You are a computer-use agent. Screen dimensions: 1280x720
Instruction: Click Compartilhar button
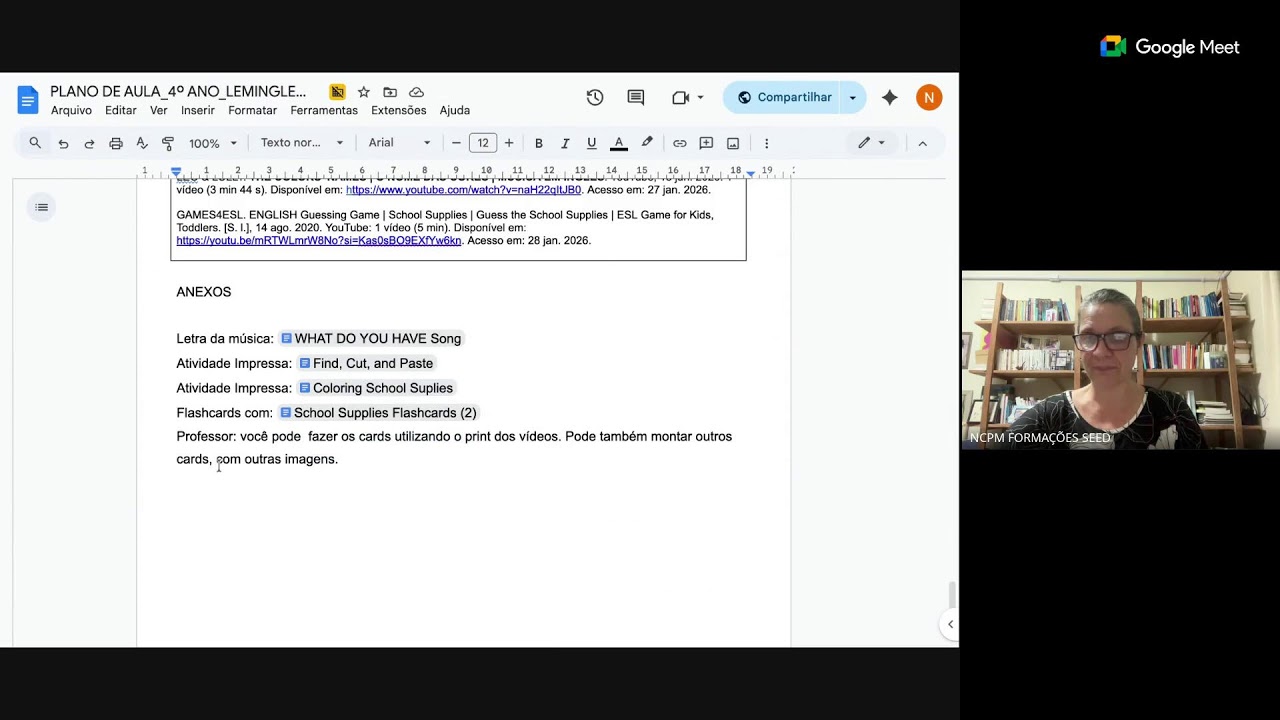point(784,97)
